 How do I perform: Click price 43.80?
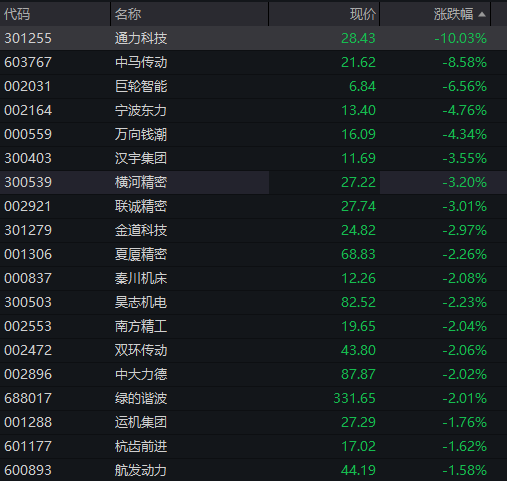[x=358, y=350]
